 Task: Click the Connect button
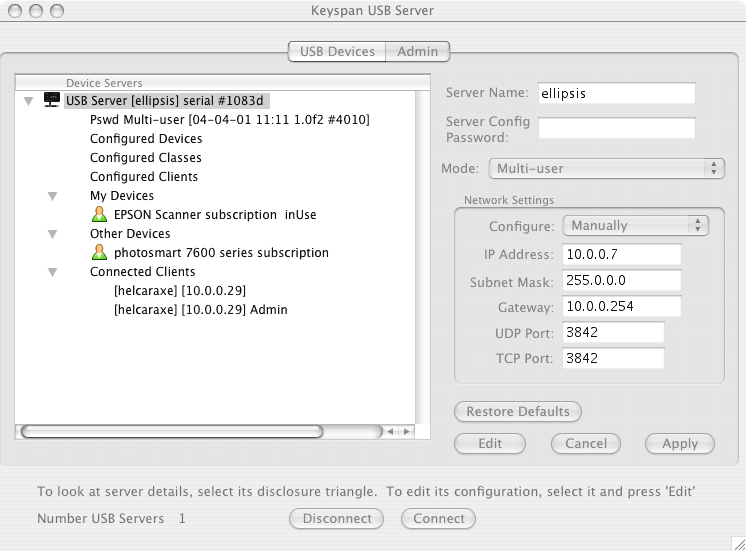coord(438,518)
